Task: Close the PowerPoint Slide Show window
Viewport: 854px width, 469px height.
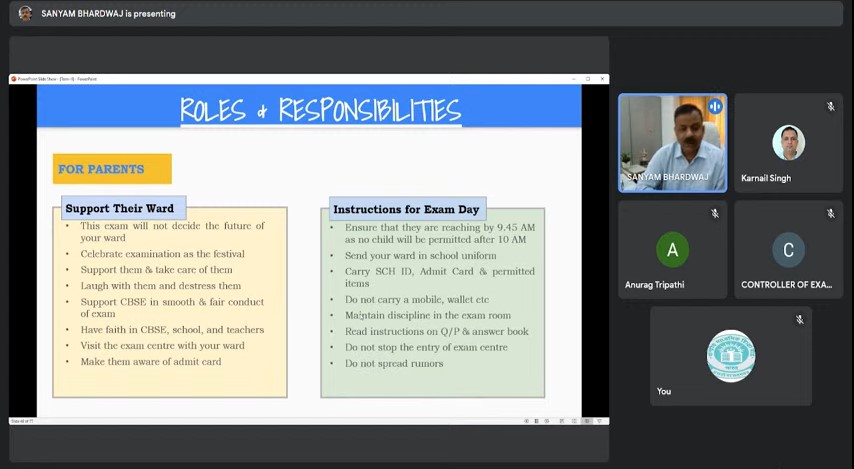Action: tap(602, 79)
